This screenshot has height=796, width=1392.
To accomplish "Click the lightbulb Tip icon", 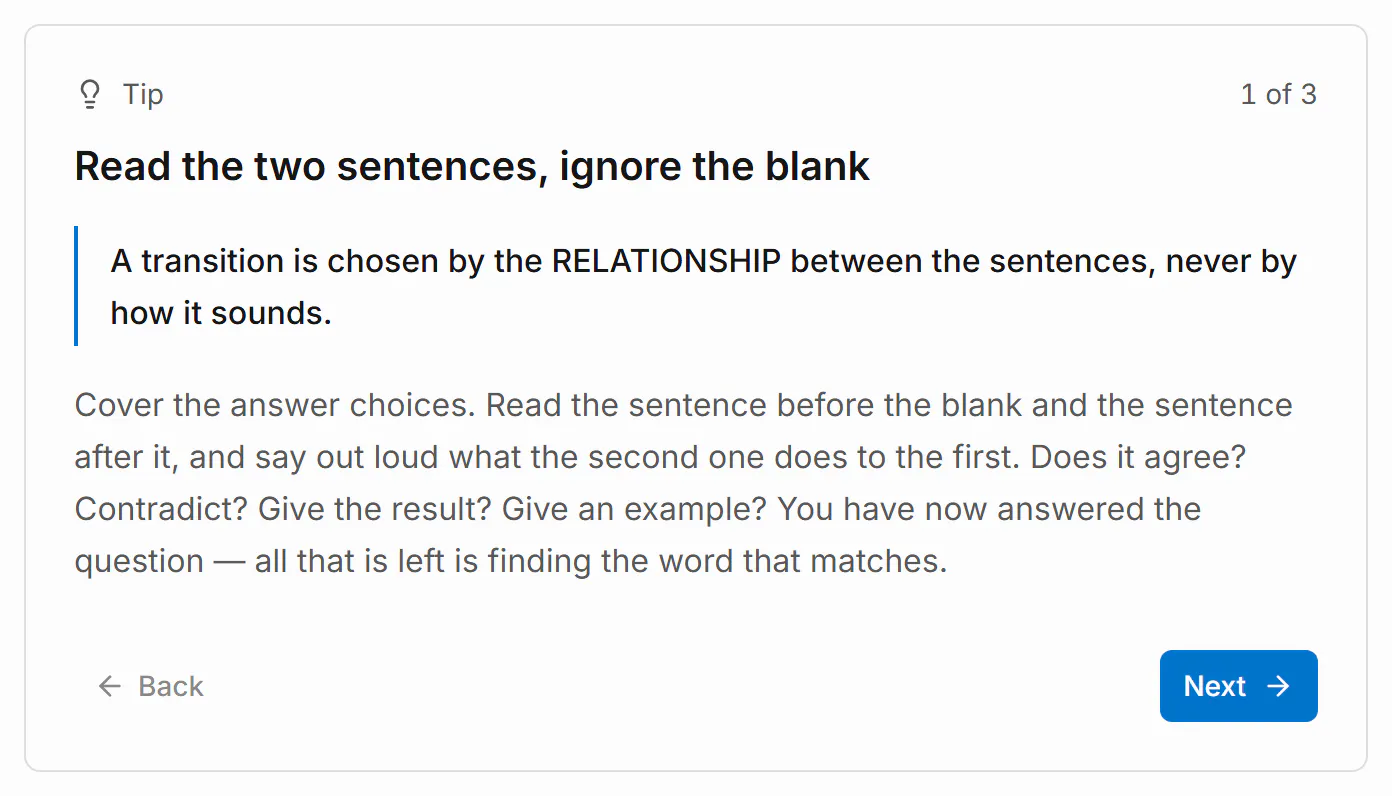I will pyautogui.click(x=90, y=95).
